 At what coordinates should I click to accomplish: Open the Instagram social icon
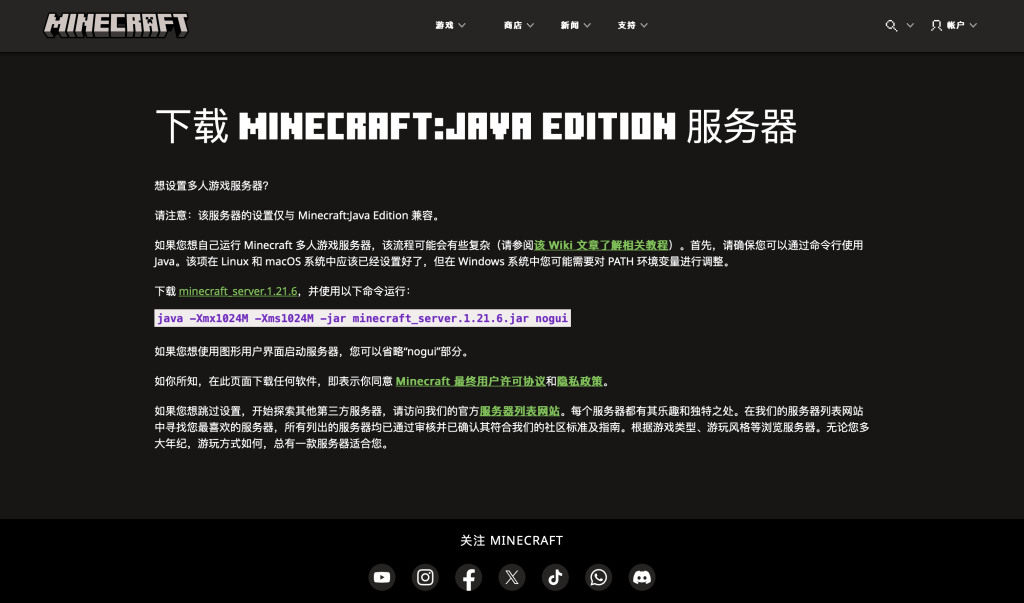(426, 577)
